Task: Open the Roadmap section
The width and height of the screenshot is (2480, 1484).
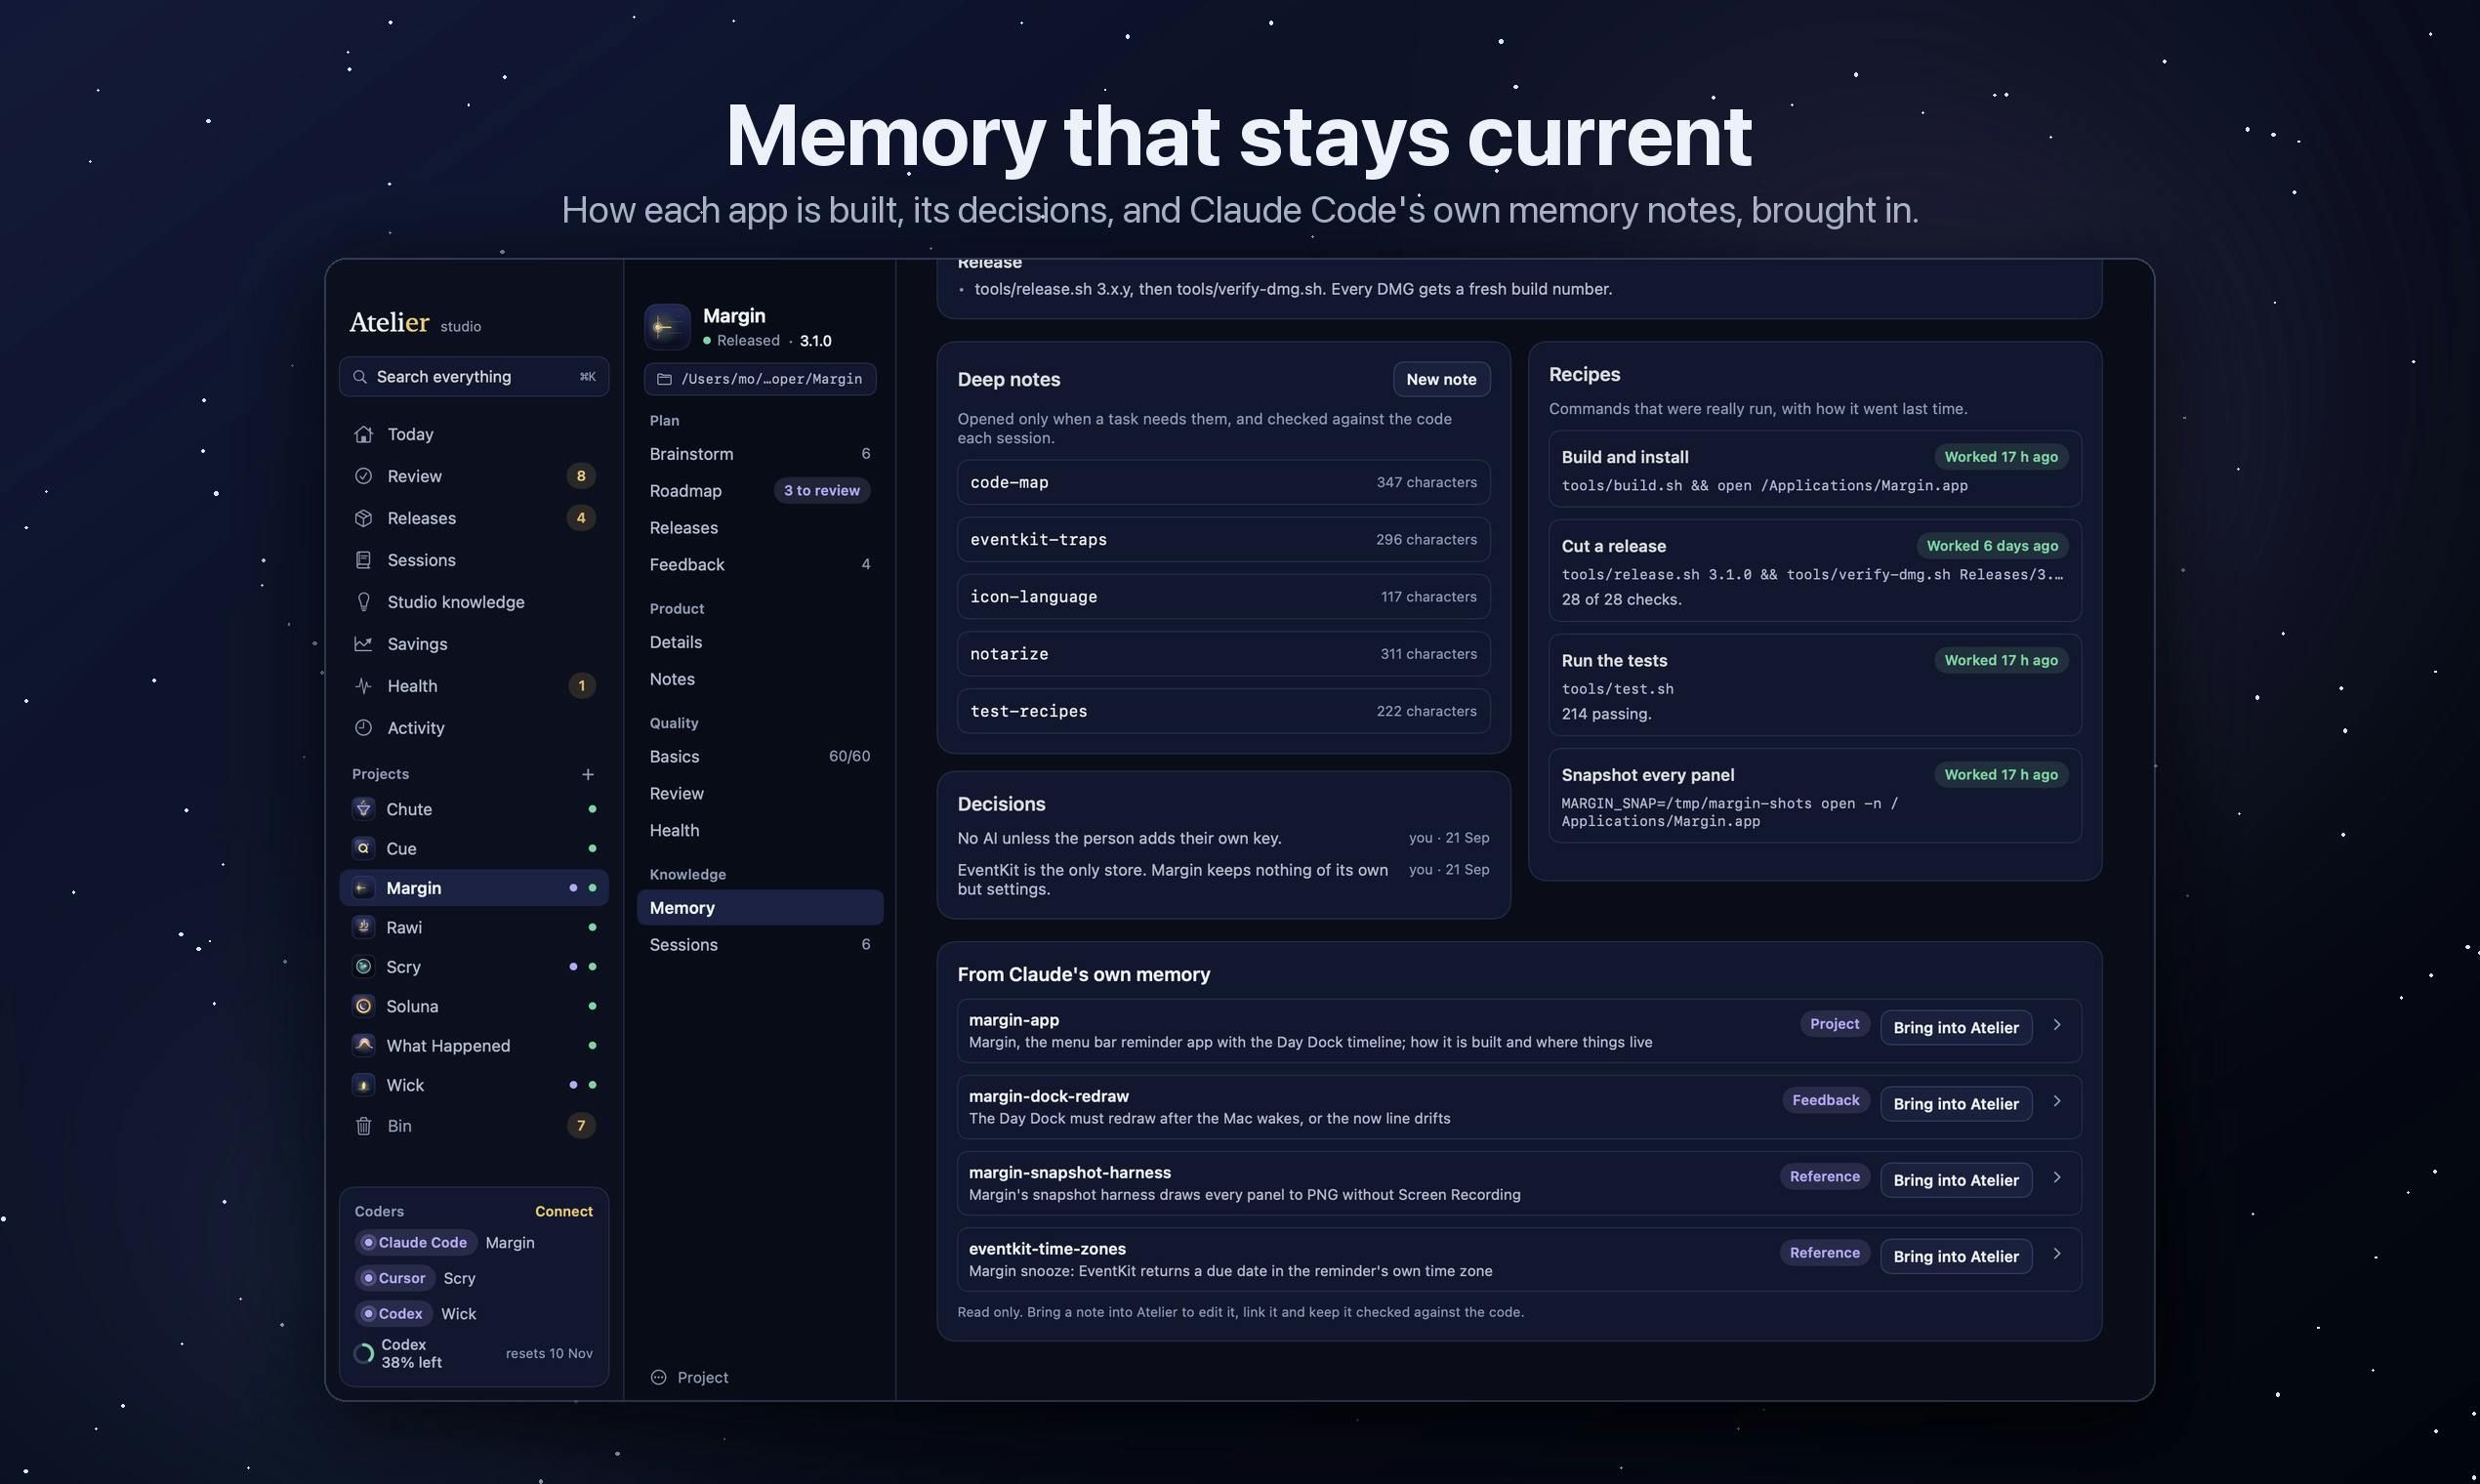Action: pyautogui.click(x=760, y=491)
